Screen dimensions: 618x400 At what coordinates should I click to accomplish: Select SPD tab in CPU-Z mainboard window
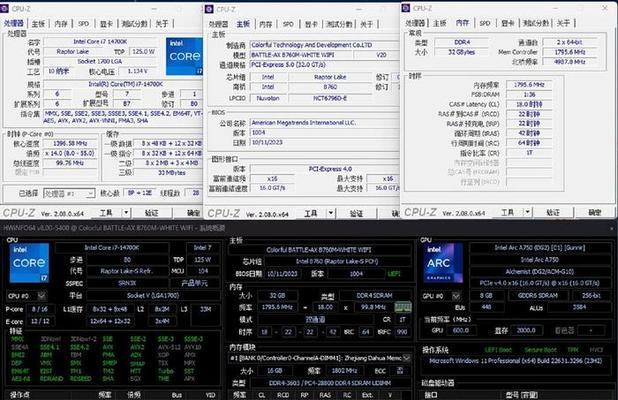[288, 24]
